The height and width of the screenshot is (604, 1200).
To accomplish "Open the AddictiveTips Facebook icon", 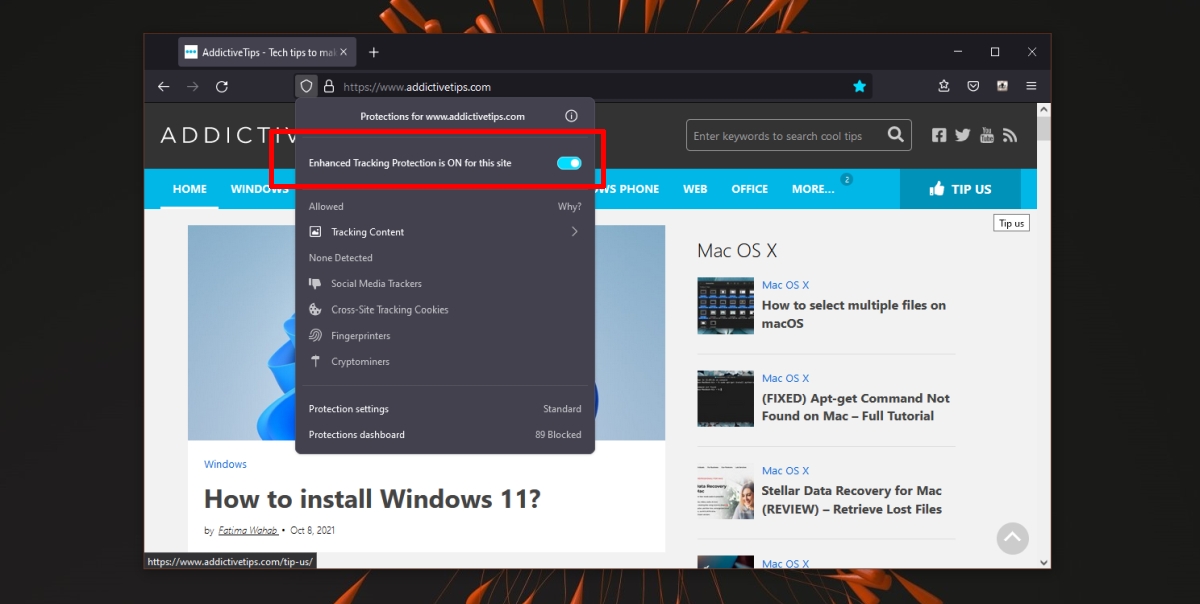I will [939, 135].
